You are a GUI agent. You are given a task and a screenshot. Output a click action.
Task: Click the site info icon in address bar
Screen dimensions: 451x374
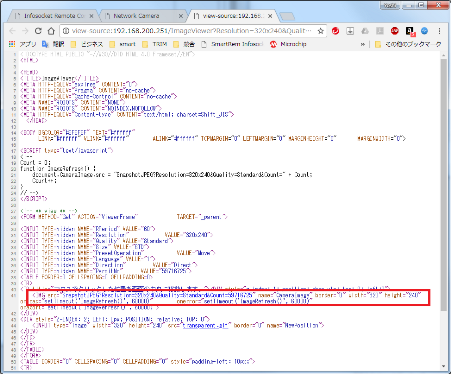(66, 31)
